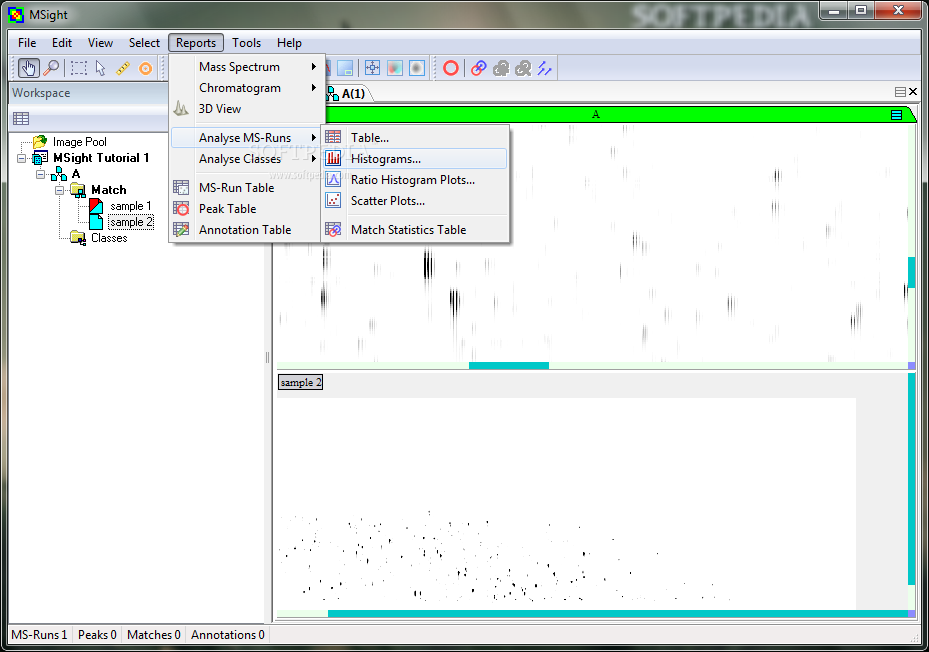929x652 pixels.
Task: Click the MSight application logo icon
Action: [x=16, y=15]
